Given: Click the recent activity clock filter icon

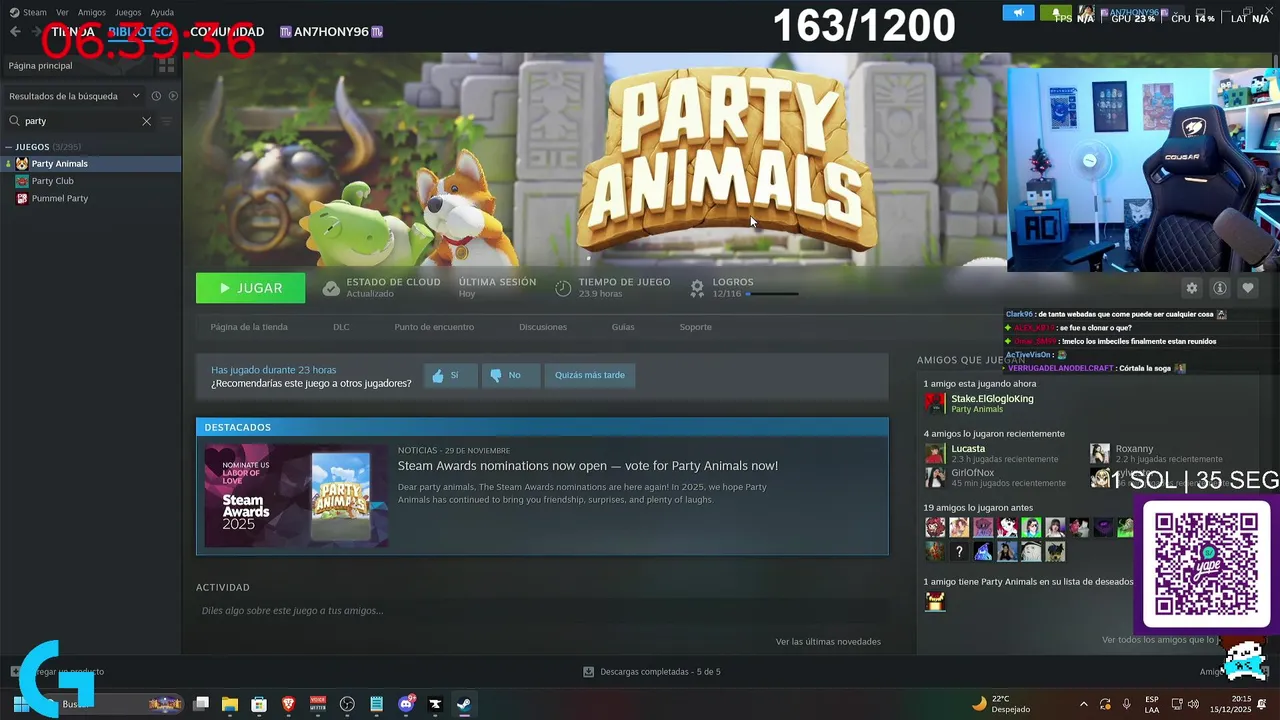Looking at the screenshot, I should click(x=156, y=96).
